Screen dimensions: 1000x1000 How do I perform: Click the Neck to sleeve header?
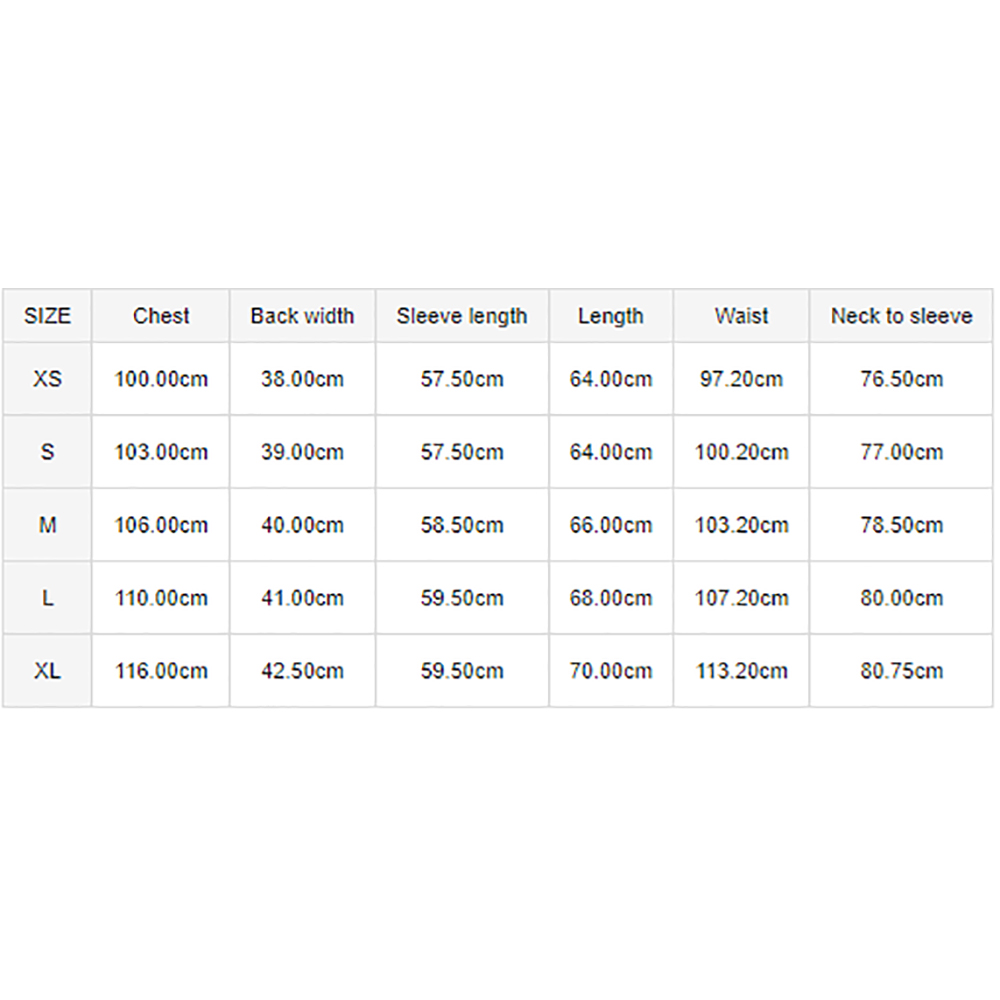point(901,316)
